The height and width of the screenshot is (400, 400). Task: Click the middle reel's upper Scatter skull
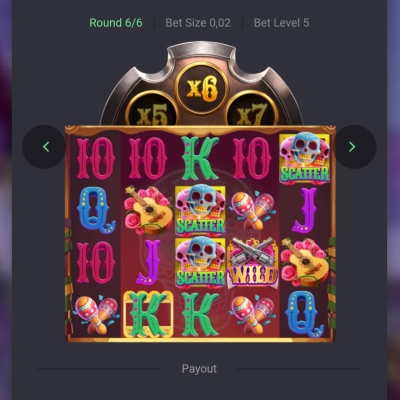(x=200, y=210)
